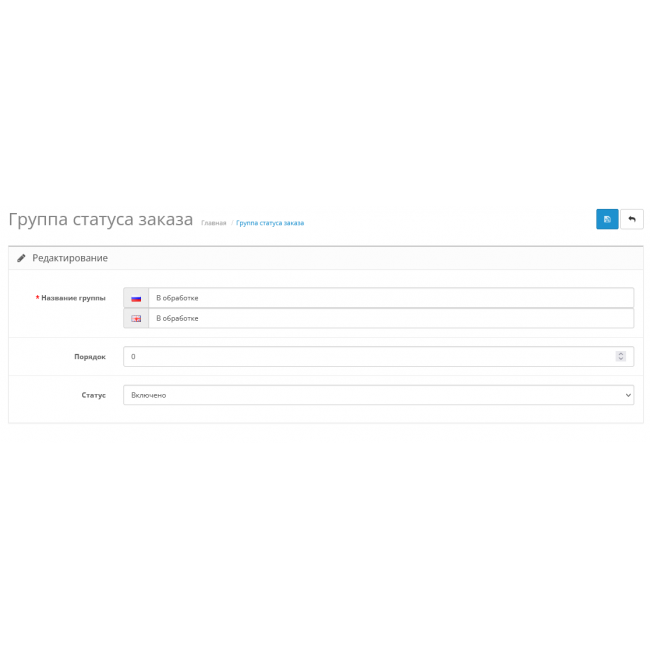Focus the English group name field
650x650 pixels.
click(x=390, y=318)
